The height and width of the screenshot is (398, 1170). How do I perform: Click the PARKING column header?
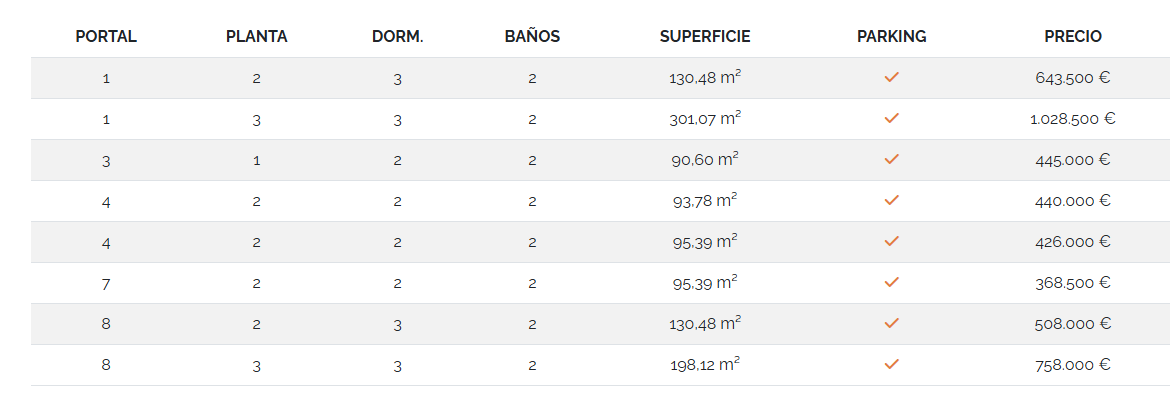pos(892,37)
